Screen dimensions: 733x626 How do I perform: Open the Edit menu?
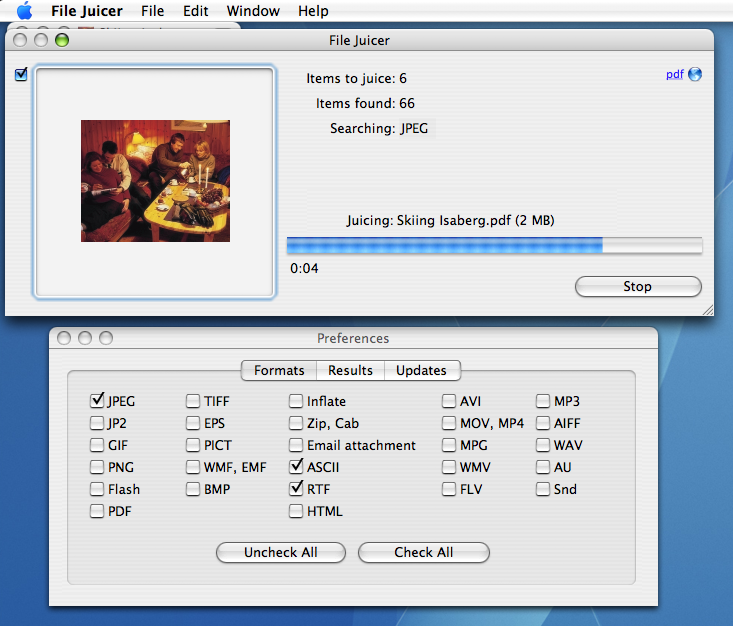click(x=195, y=11)
